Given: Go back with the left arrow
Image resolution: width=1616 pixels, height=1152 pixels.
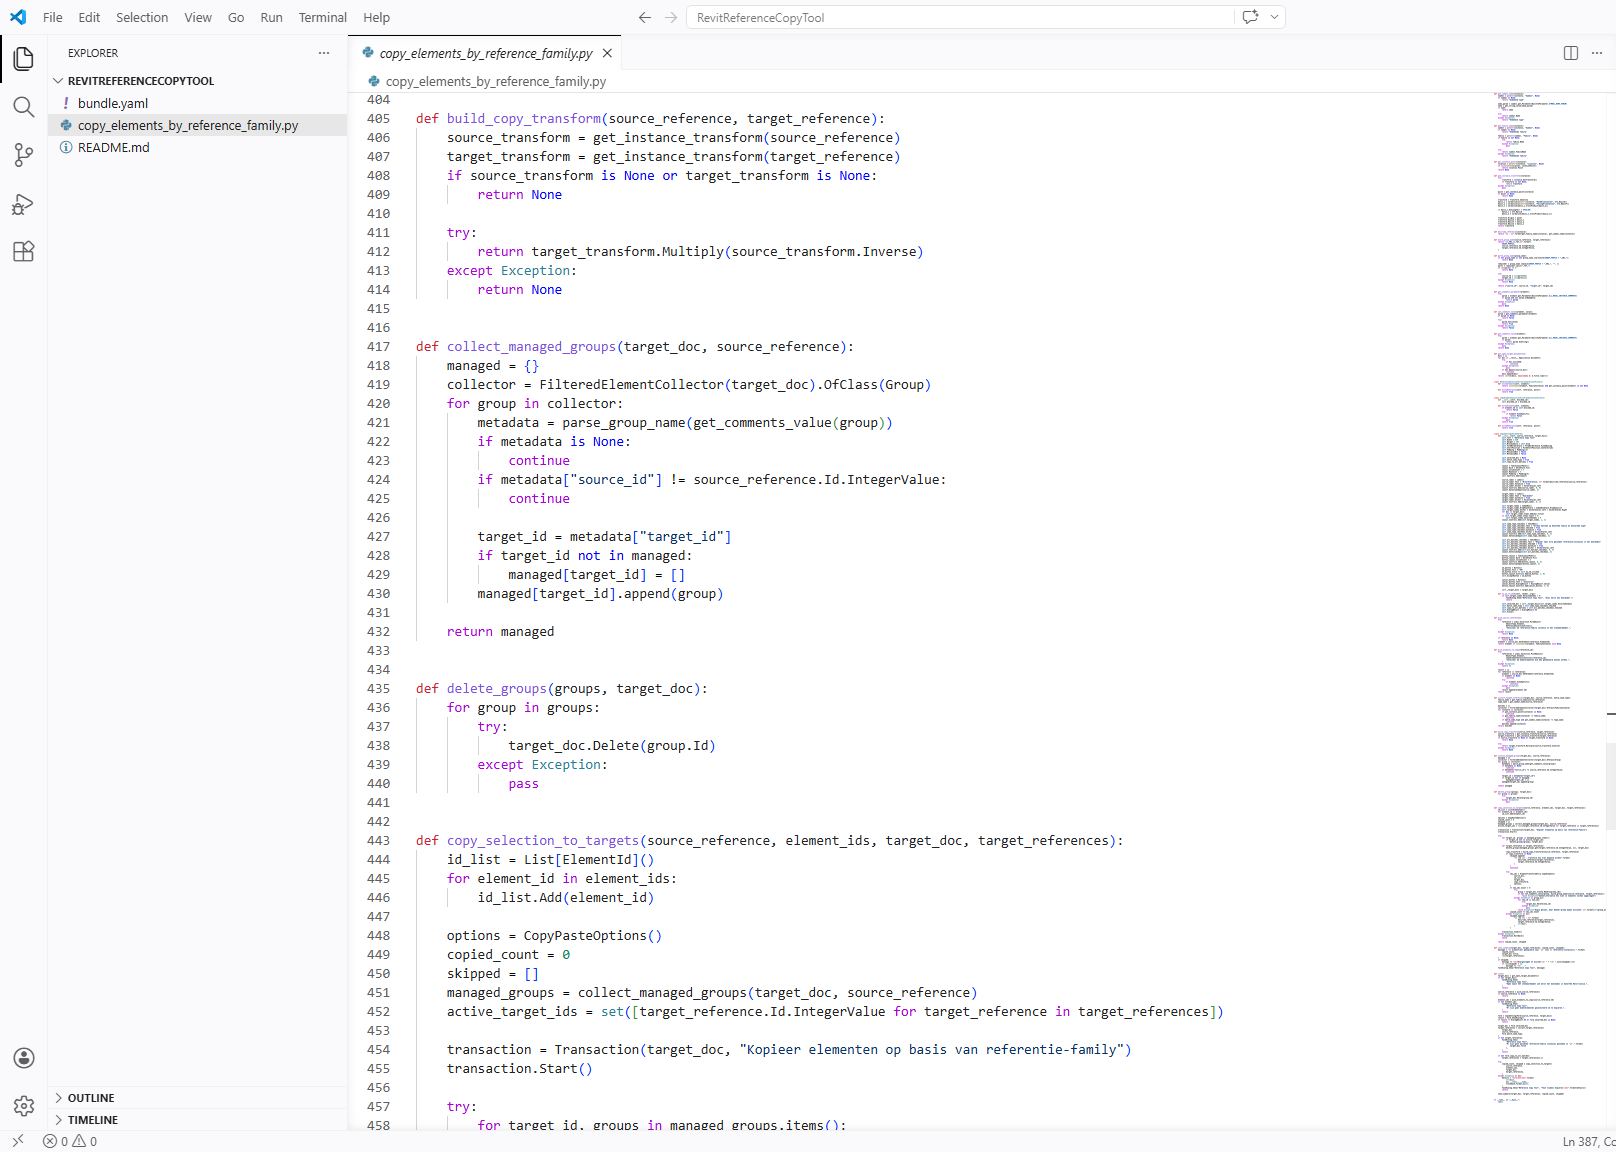Looking at the screenshot, I should (645, 17).
